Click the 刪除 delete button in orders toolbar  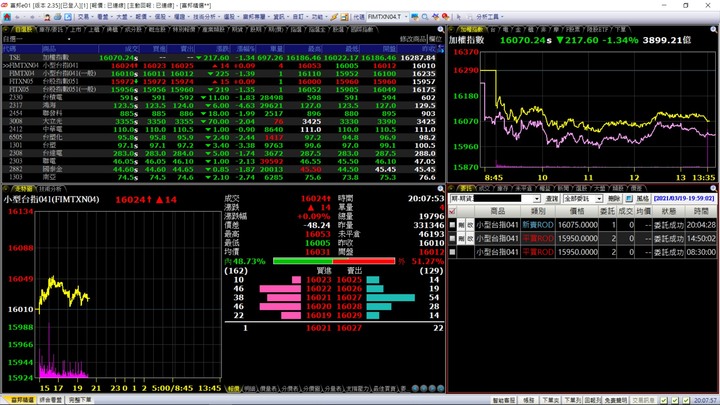[614, 199]
